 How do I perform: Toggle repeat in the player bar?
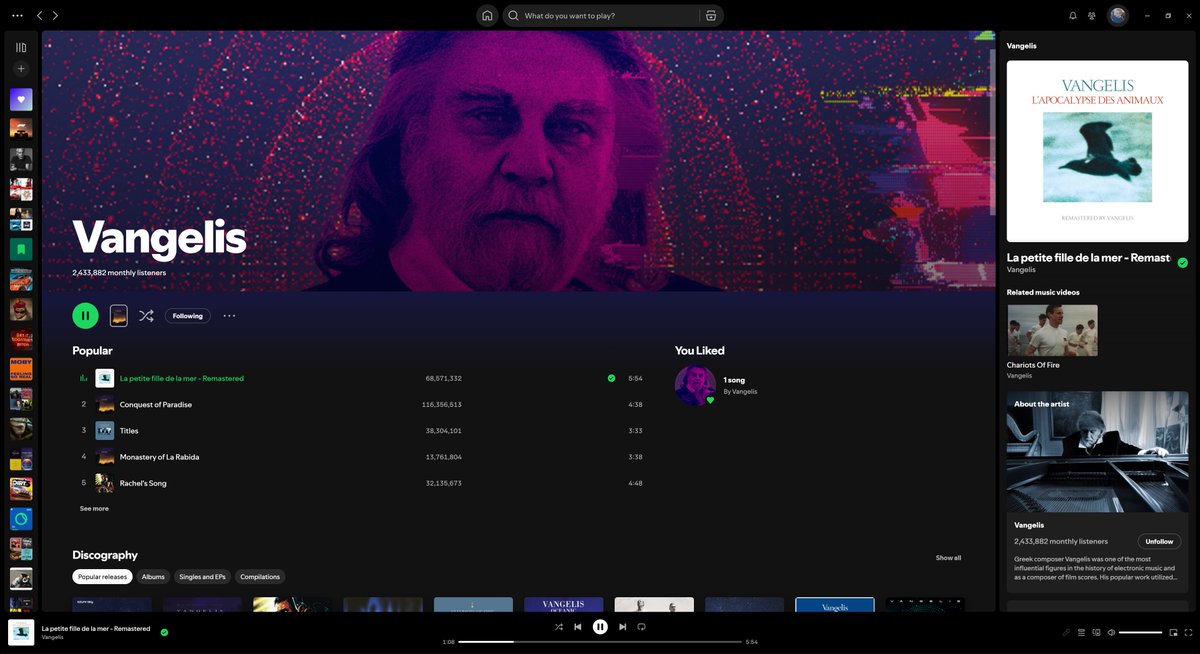coord(642,627)
